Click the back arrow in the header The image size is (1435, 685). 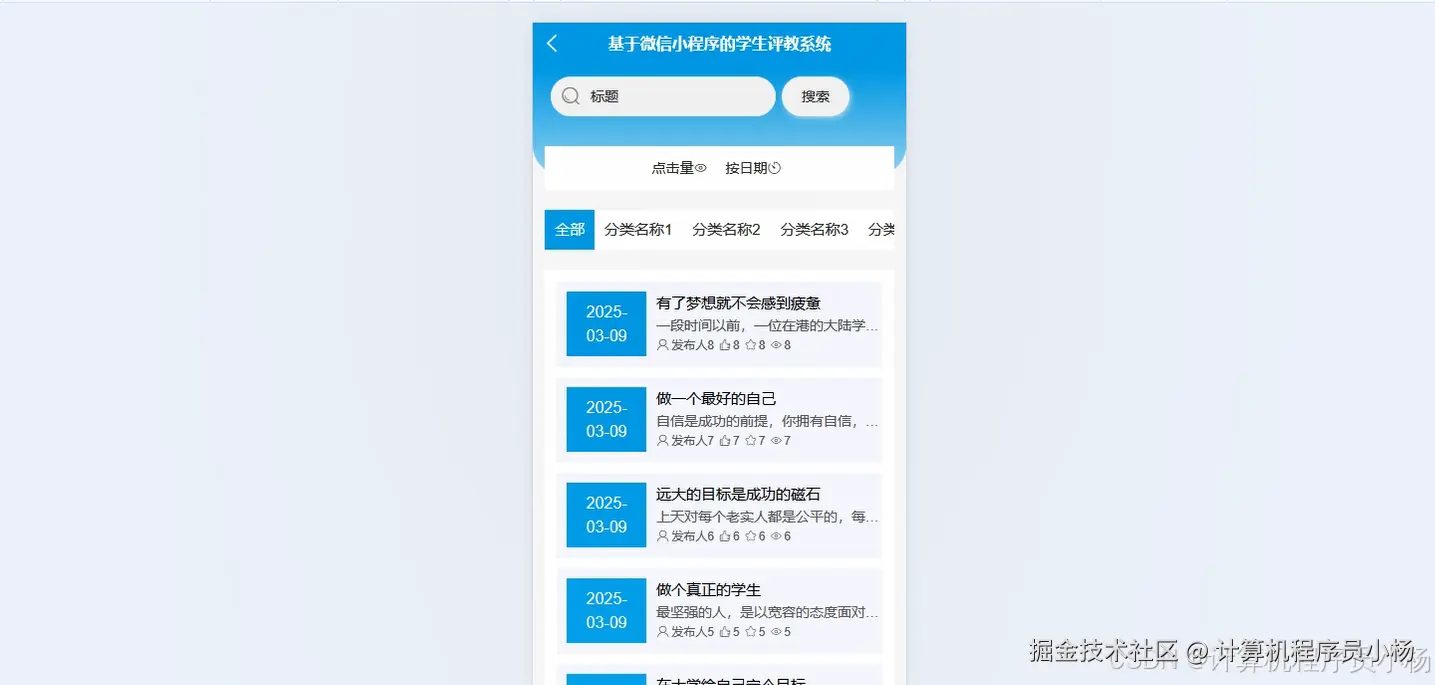(x=551, y=43)
